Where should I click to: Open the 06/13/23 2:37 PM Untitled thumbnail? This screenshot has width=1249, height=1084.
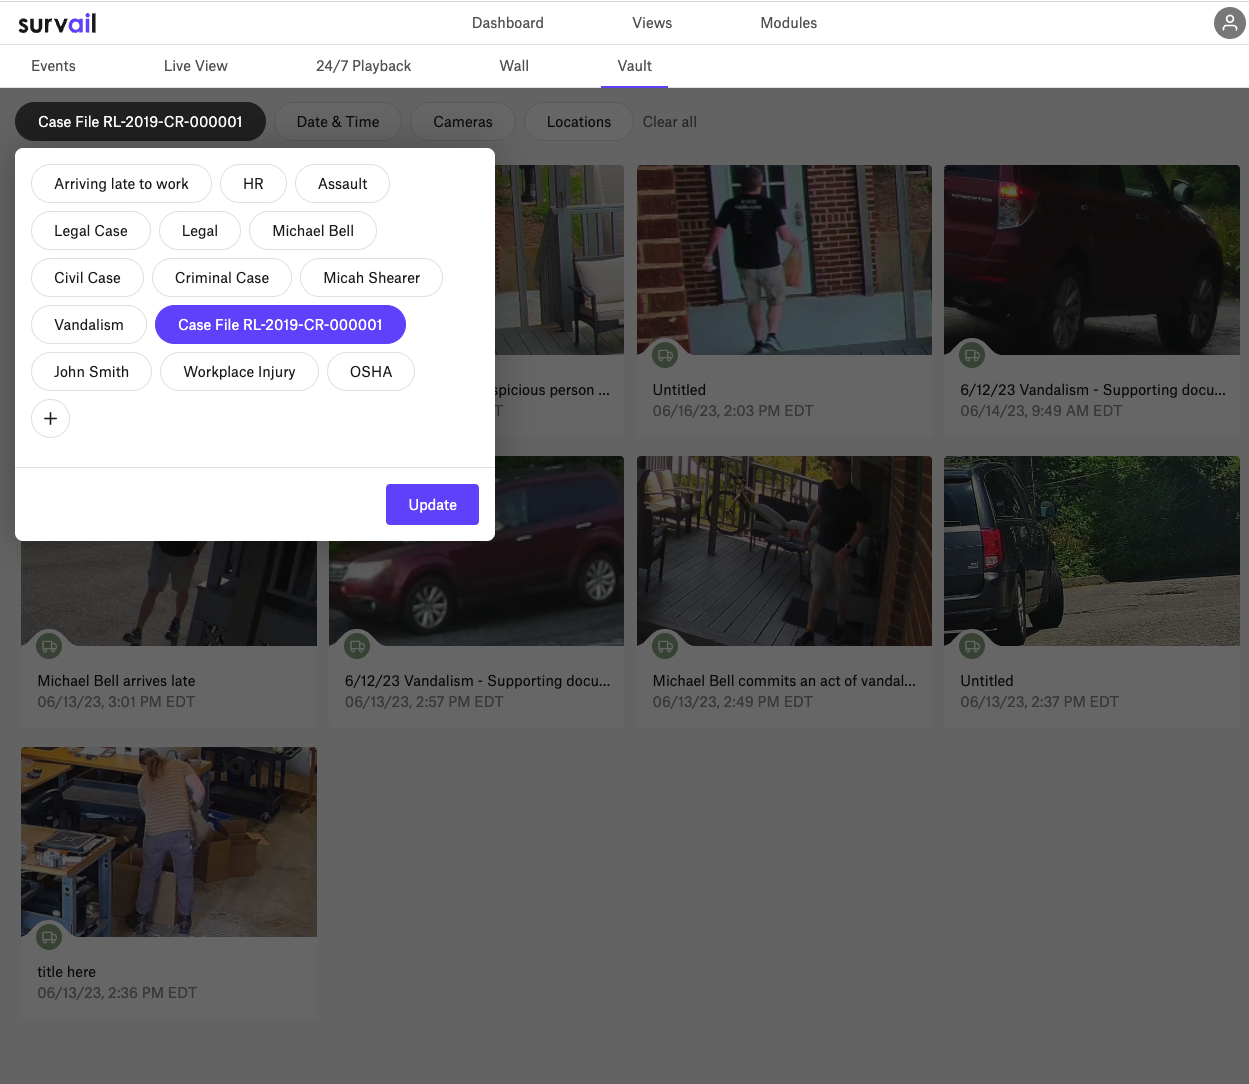1092,551
